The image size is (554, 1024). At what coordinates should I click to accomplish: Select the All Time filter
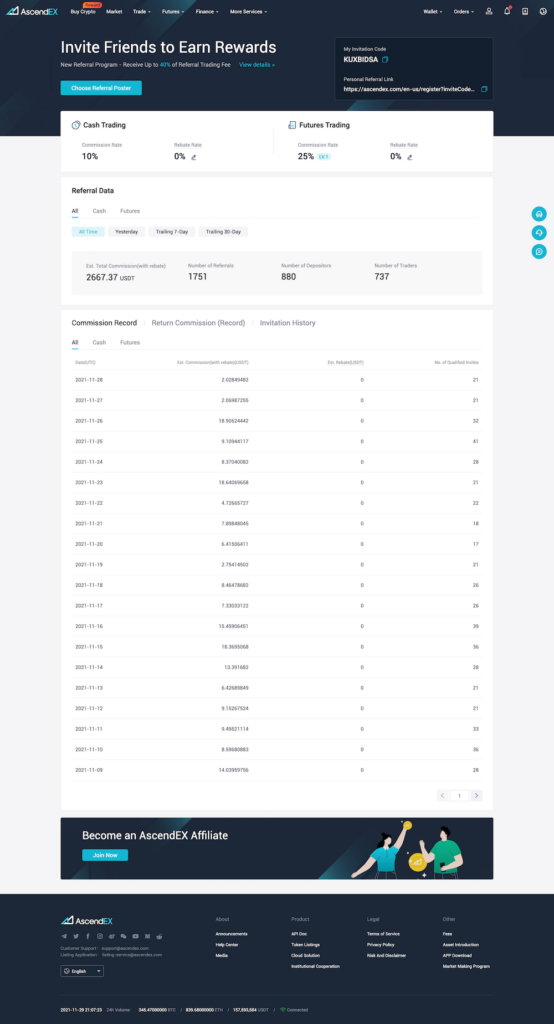(x=88, y=231)
